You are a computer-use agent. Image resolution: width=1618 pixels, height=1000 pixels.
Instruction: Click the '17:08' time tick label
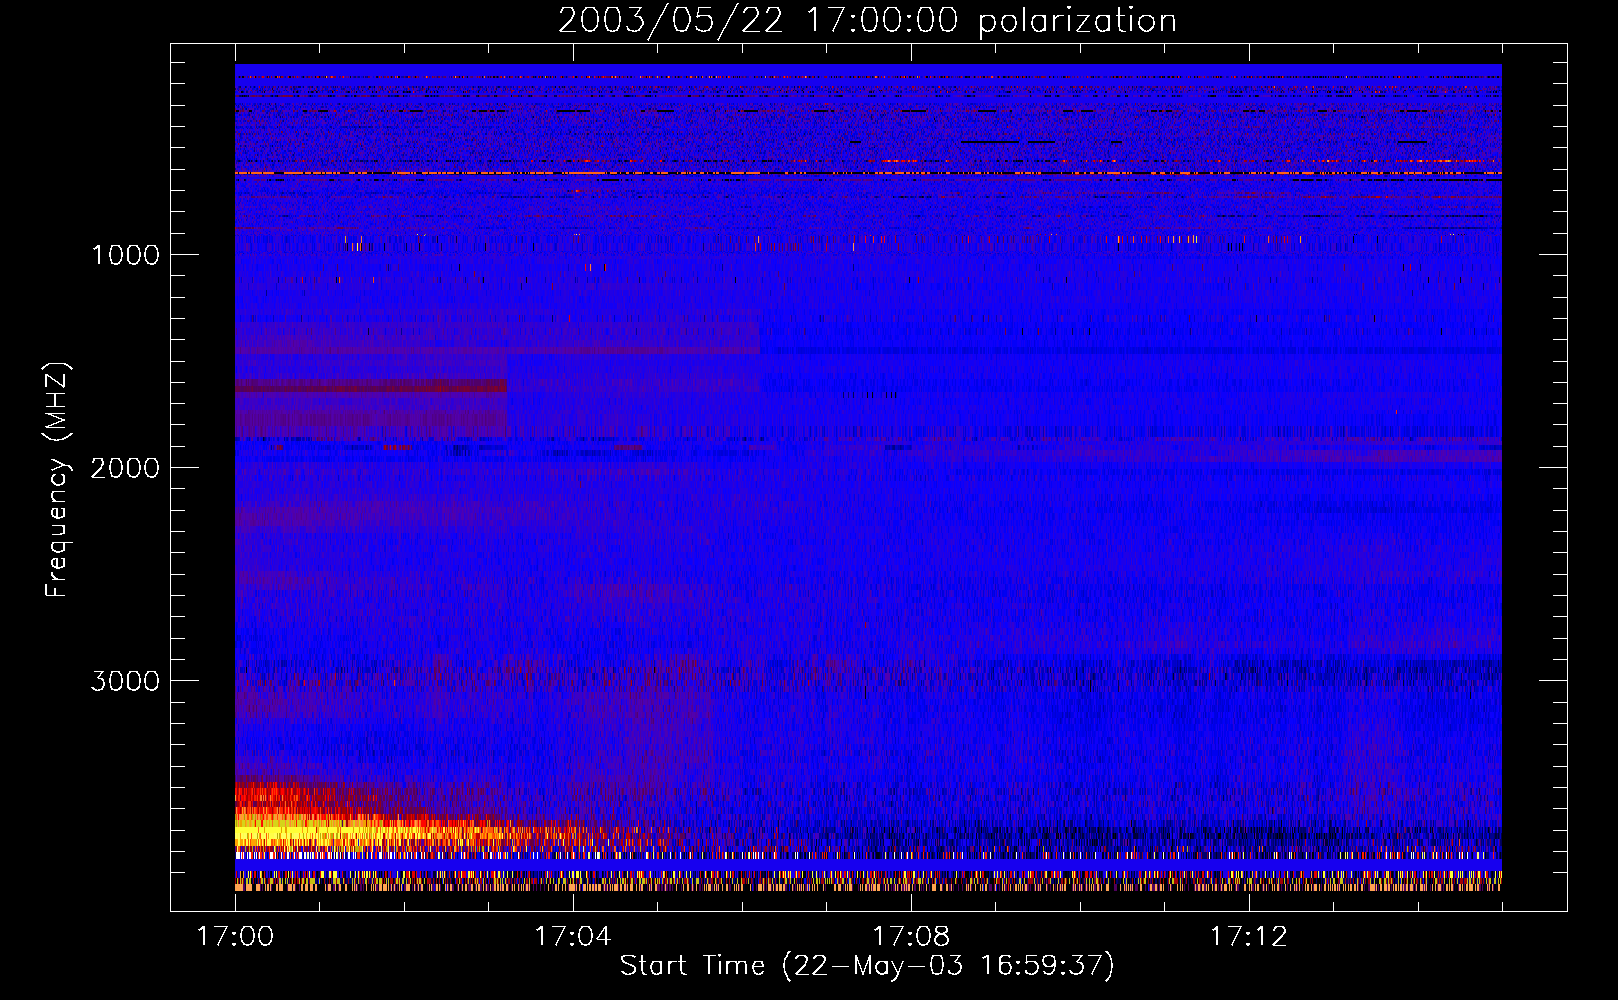(910, 937)
